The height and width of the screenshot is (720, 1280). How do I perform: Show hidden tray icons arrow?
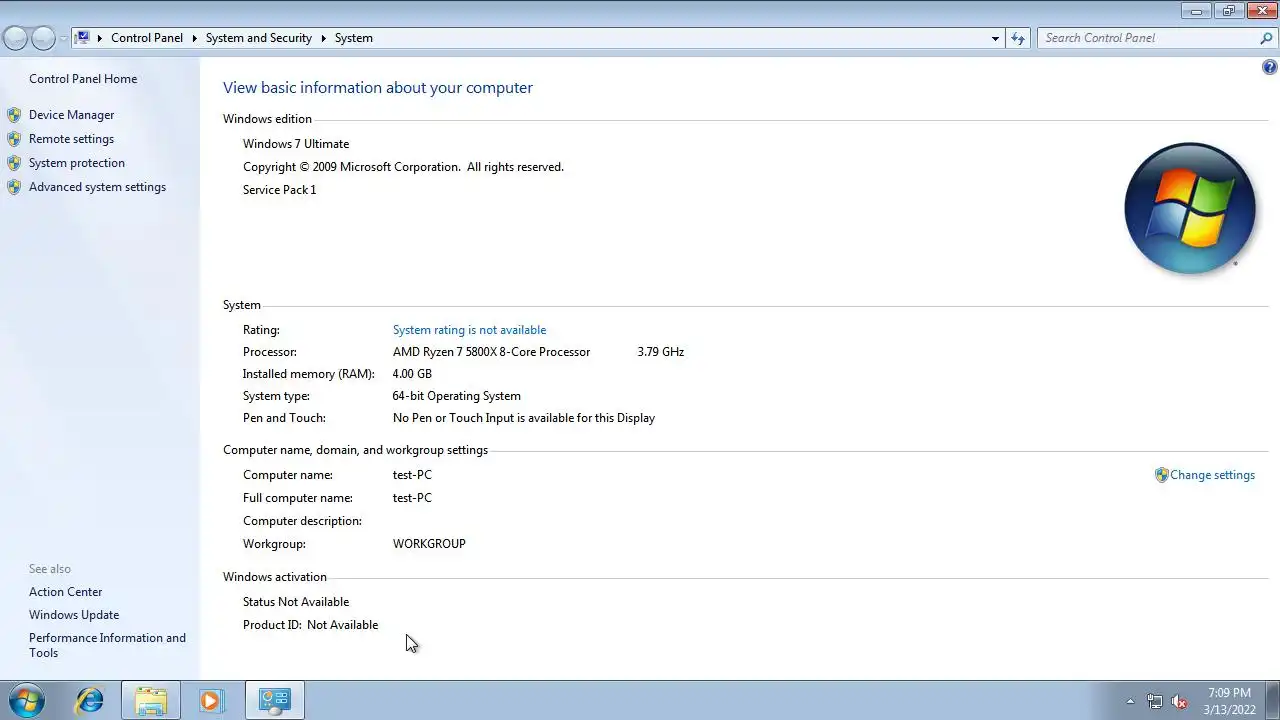click(1131, 701)
